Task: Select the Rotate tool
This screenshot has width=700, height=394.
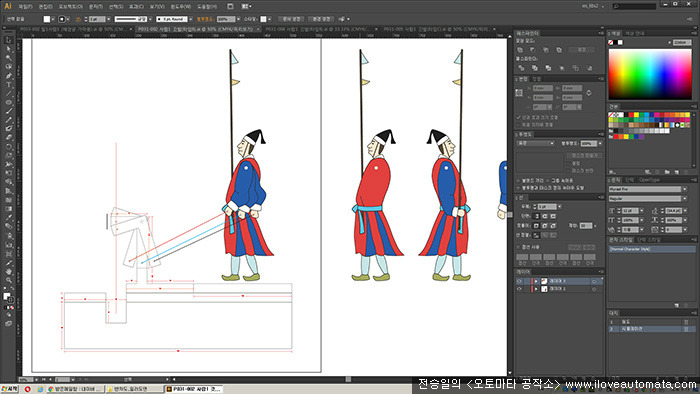Action: click(x=8, y=147)
